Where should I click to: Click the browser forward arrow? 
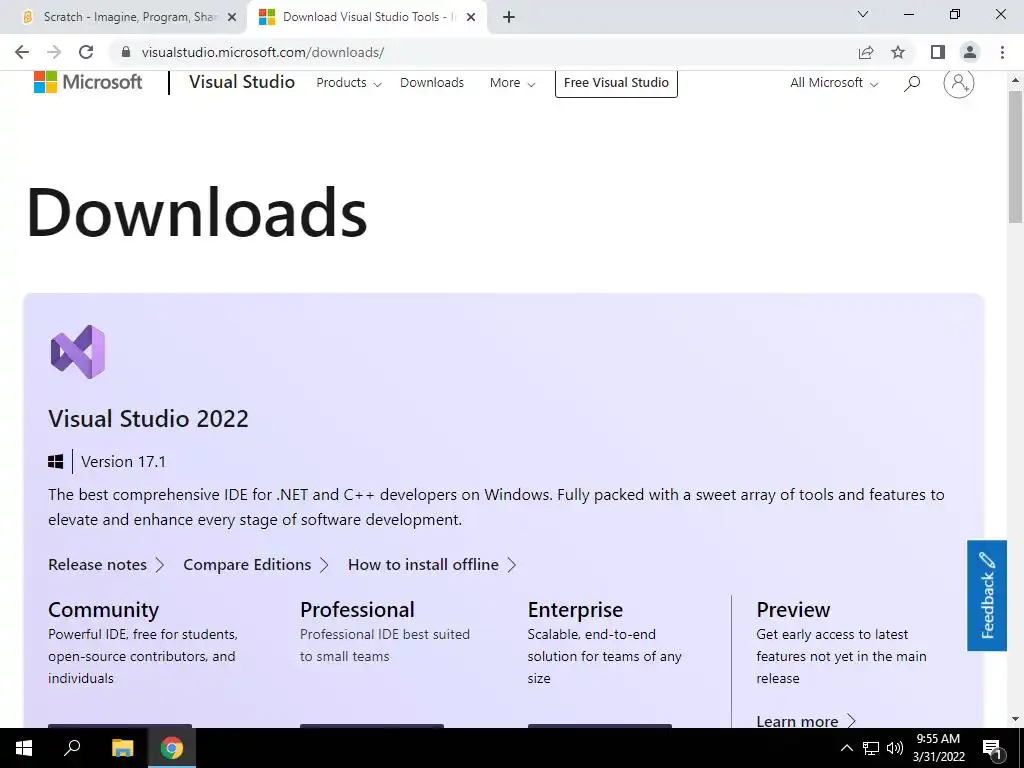54,52
